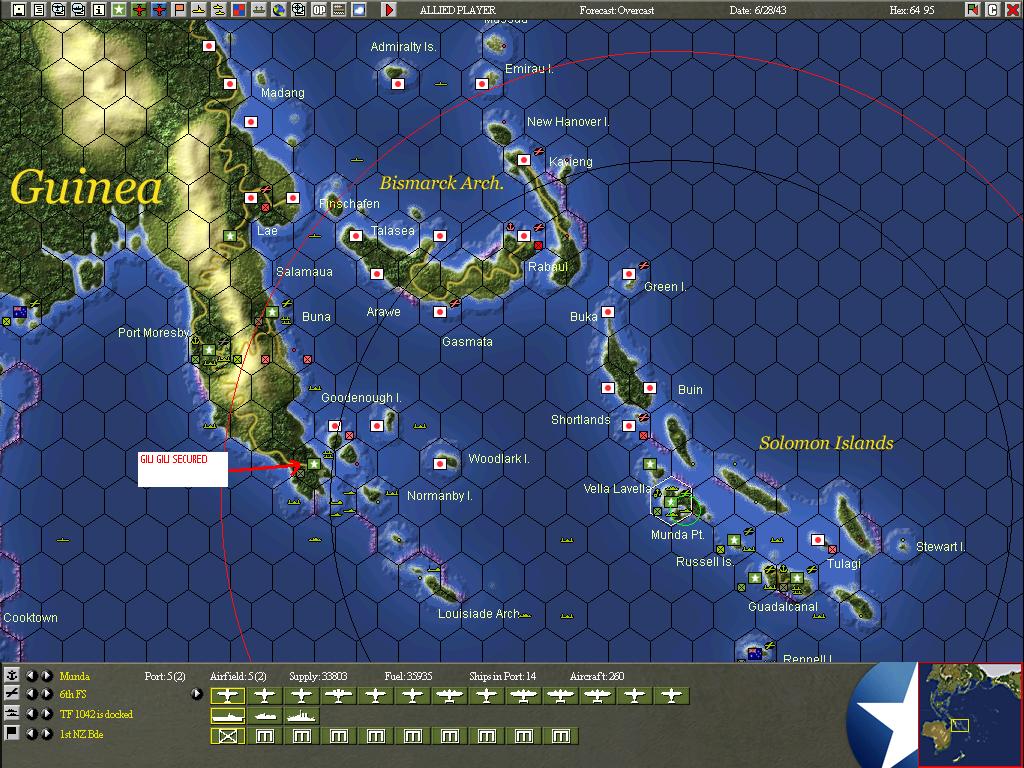Select the highlighted infantry unit icon for 1st NZ Bde
Screen dimensions: 1024x768
pos(228,737)
